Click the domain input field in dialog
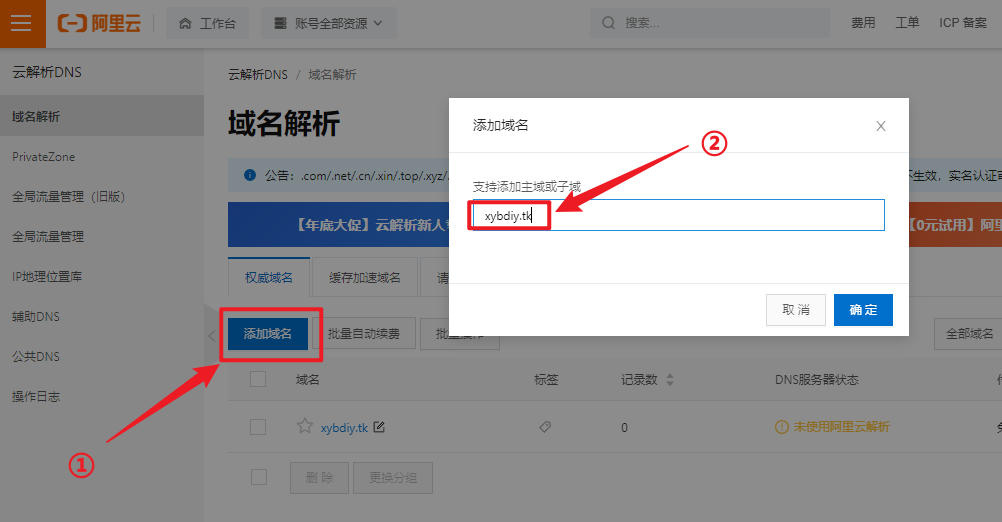This screenshot has width=1002, height=522. tap(678, 215)
